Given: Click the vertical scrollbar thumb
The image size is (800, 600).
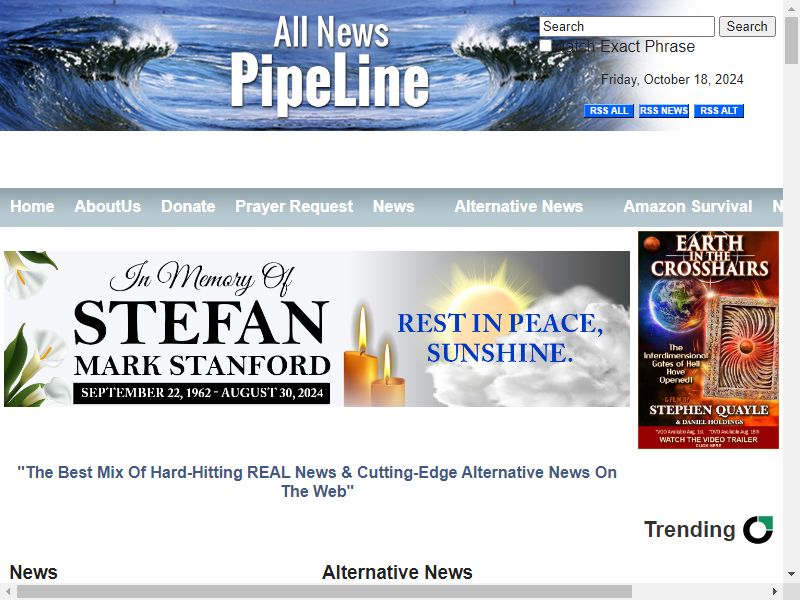Looking at the screenshot, I should [x=791, y=40].
